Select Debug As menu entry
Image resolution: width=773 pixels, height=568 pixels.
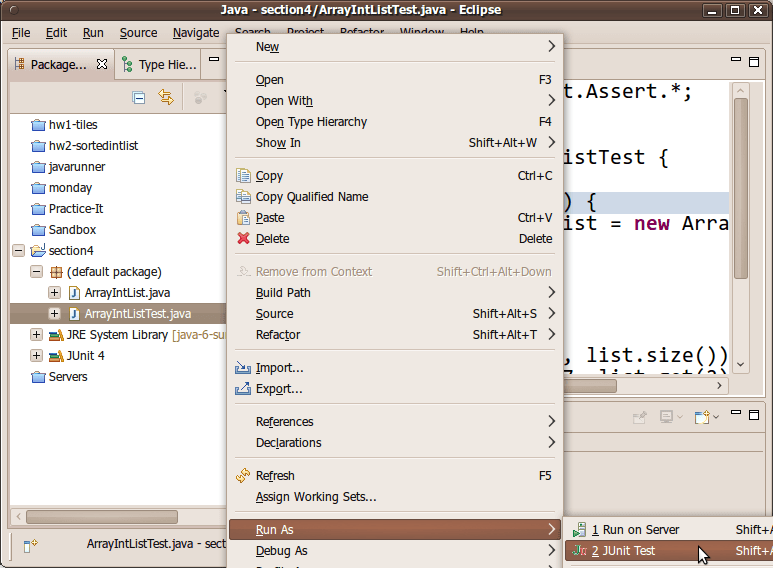[x=395, y=550]
